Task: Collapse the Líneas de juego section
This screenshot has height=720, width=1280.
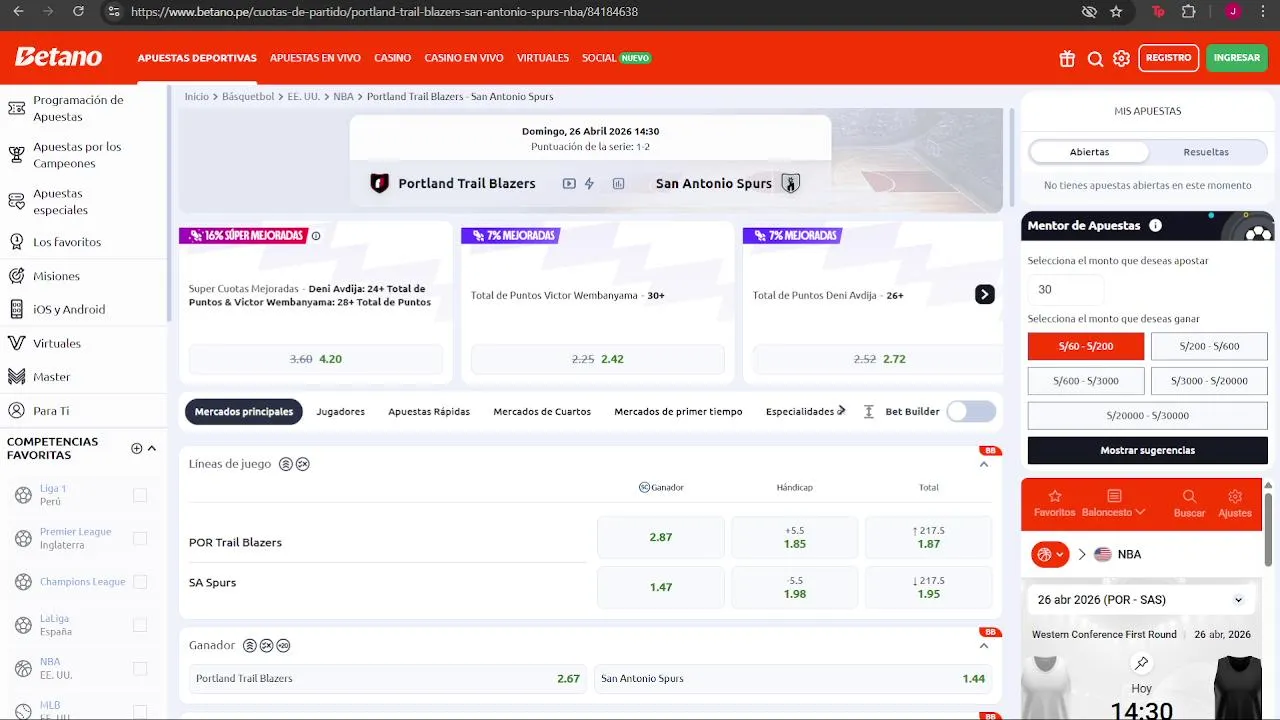Action: pyautogui.click(x=984, y=464)
